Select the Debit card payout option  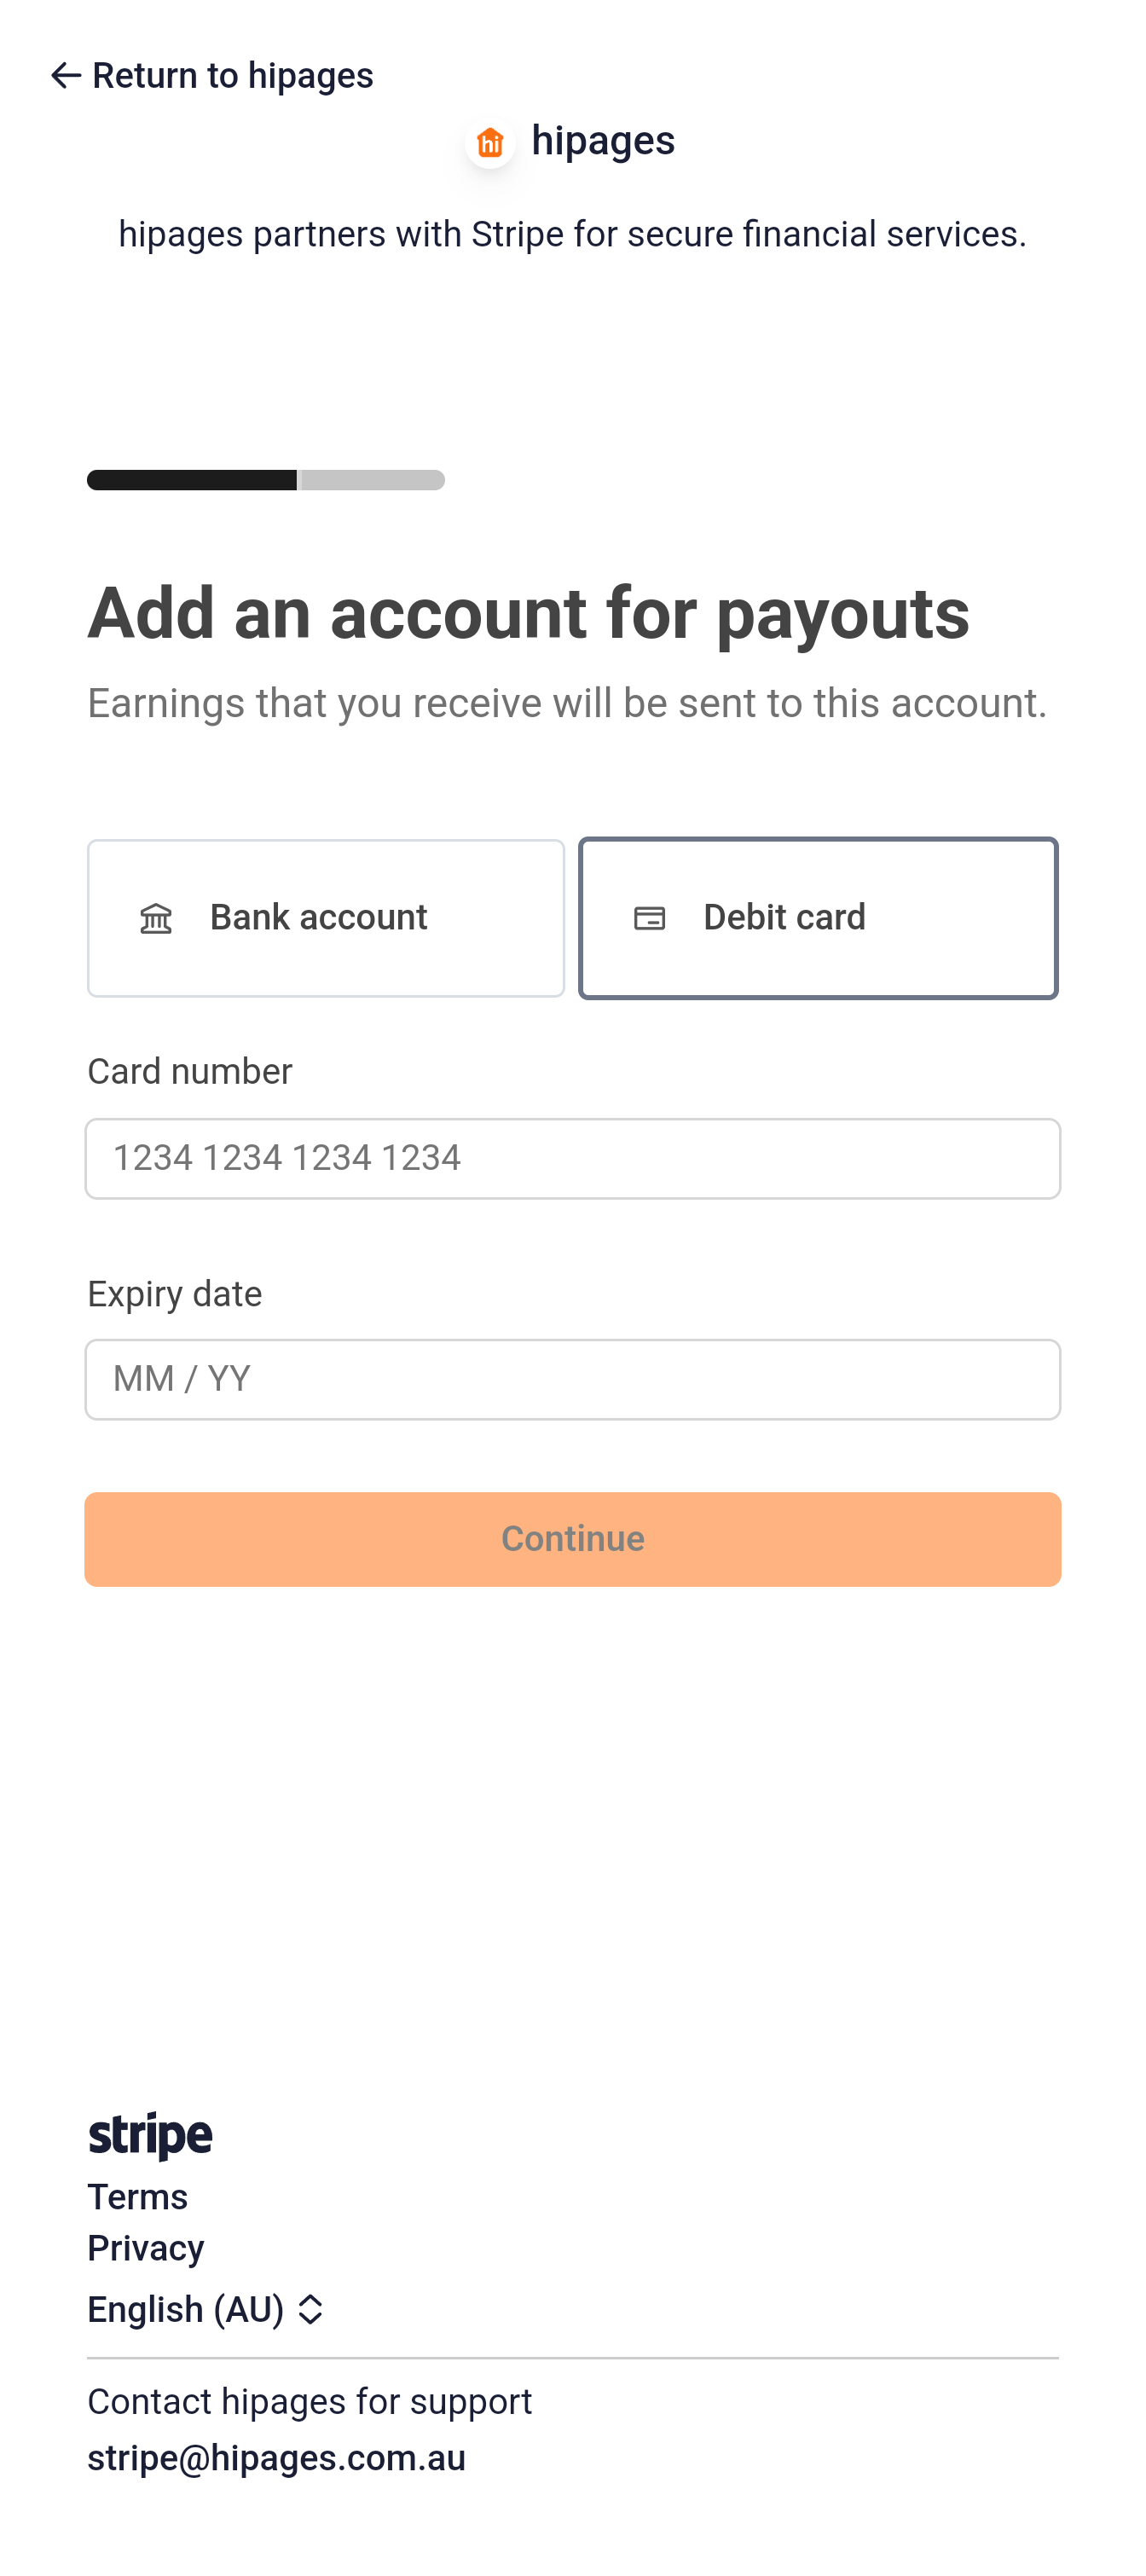tap(818, 918)
